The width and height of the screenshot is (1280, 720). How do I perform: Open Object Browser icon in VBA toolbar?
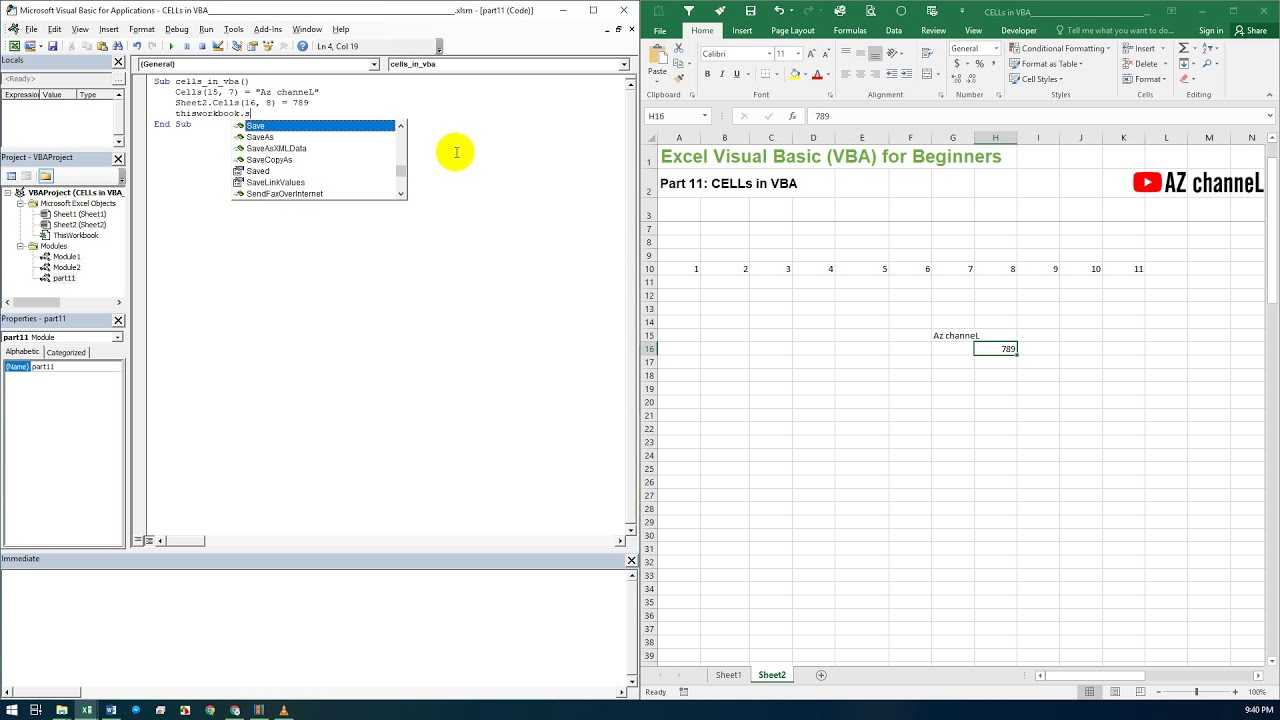tap(267, 46)
